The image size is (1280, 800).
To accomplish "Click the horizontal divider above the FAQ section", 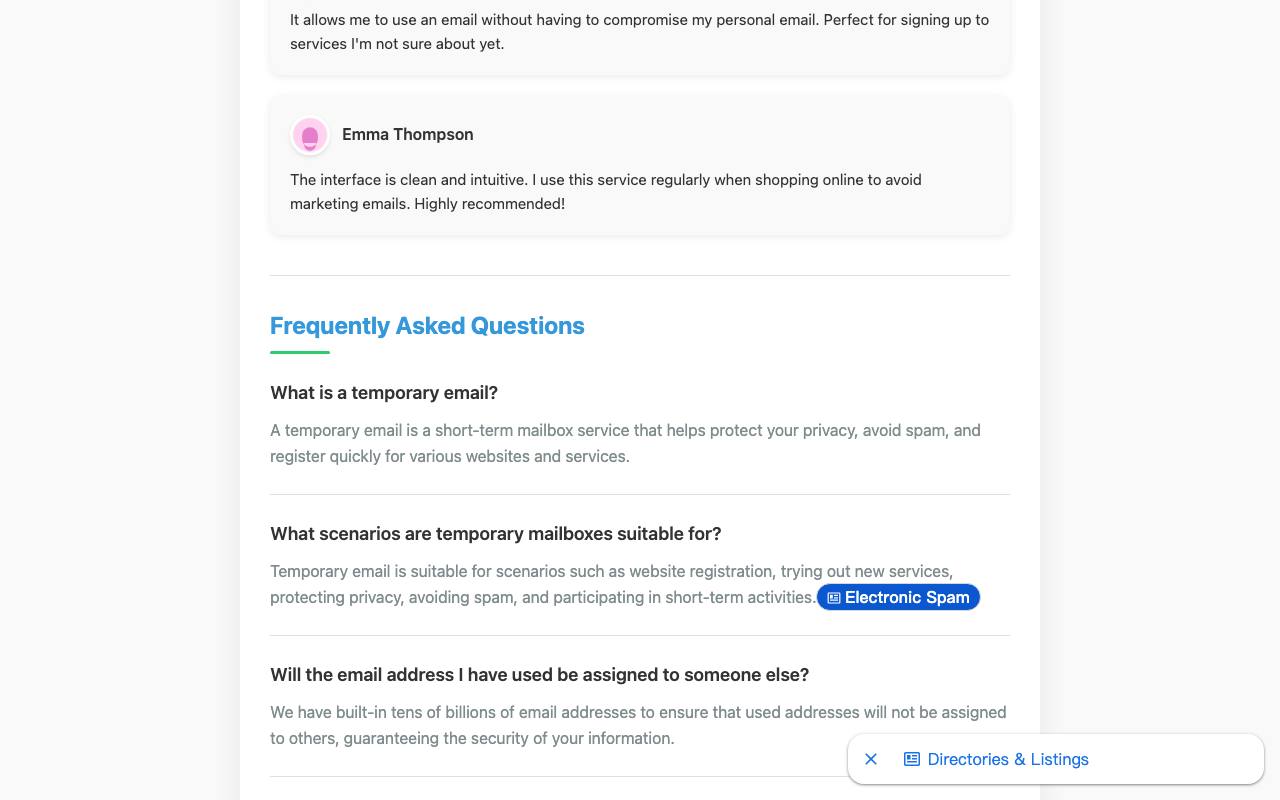I will (640, 275).
